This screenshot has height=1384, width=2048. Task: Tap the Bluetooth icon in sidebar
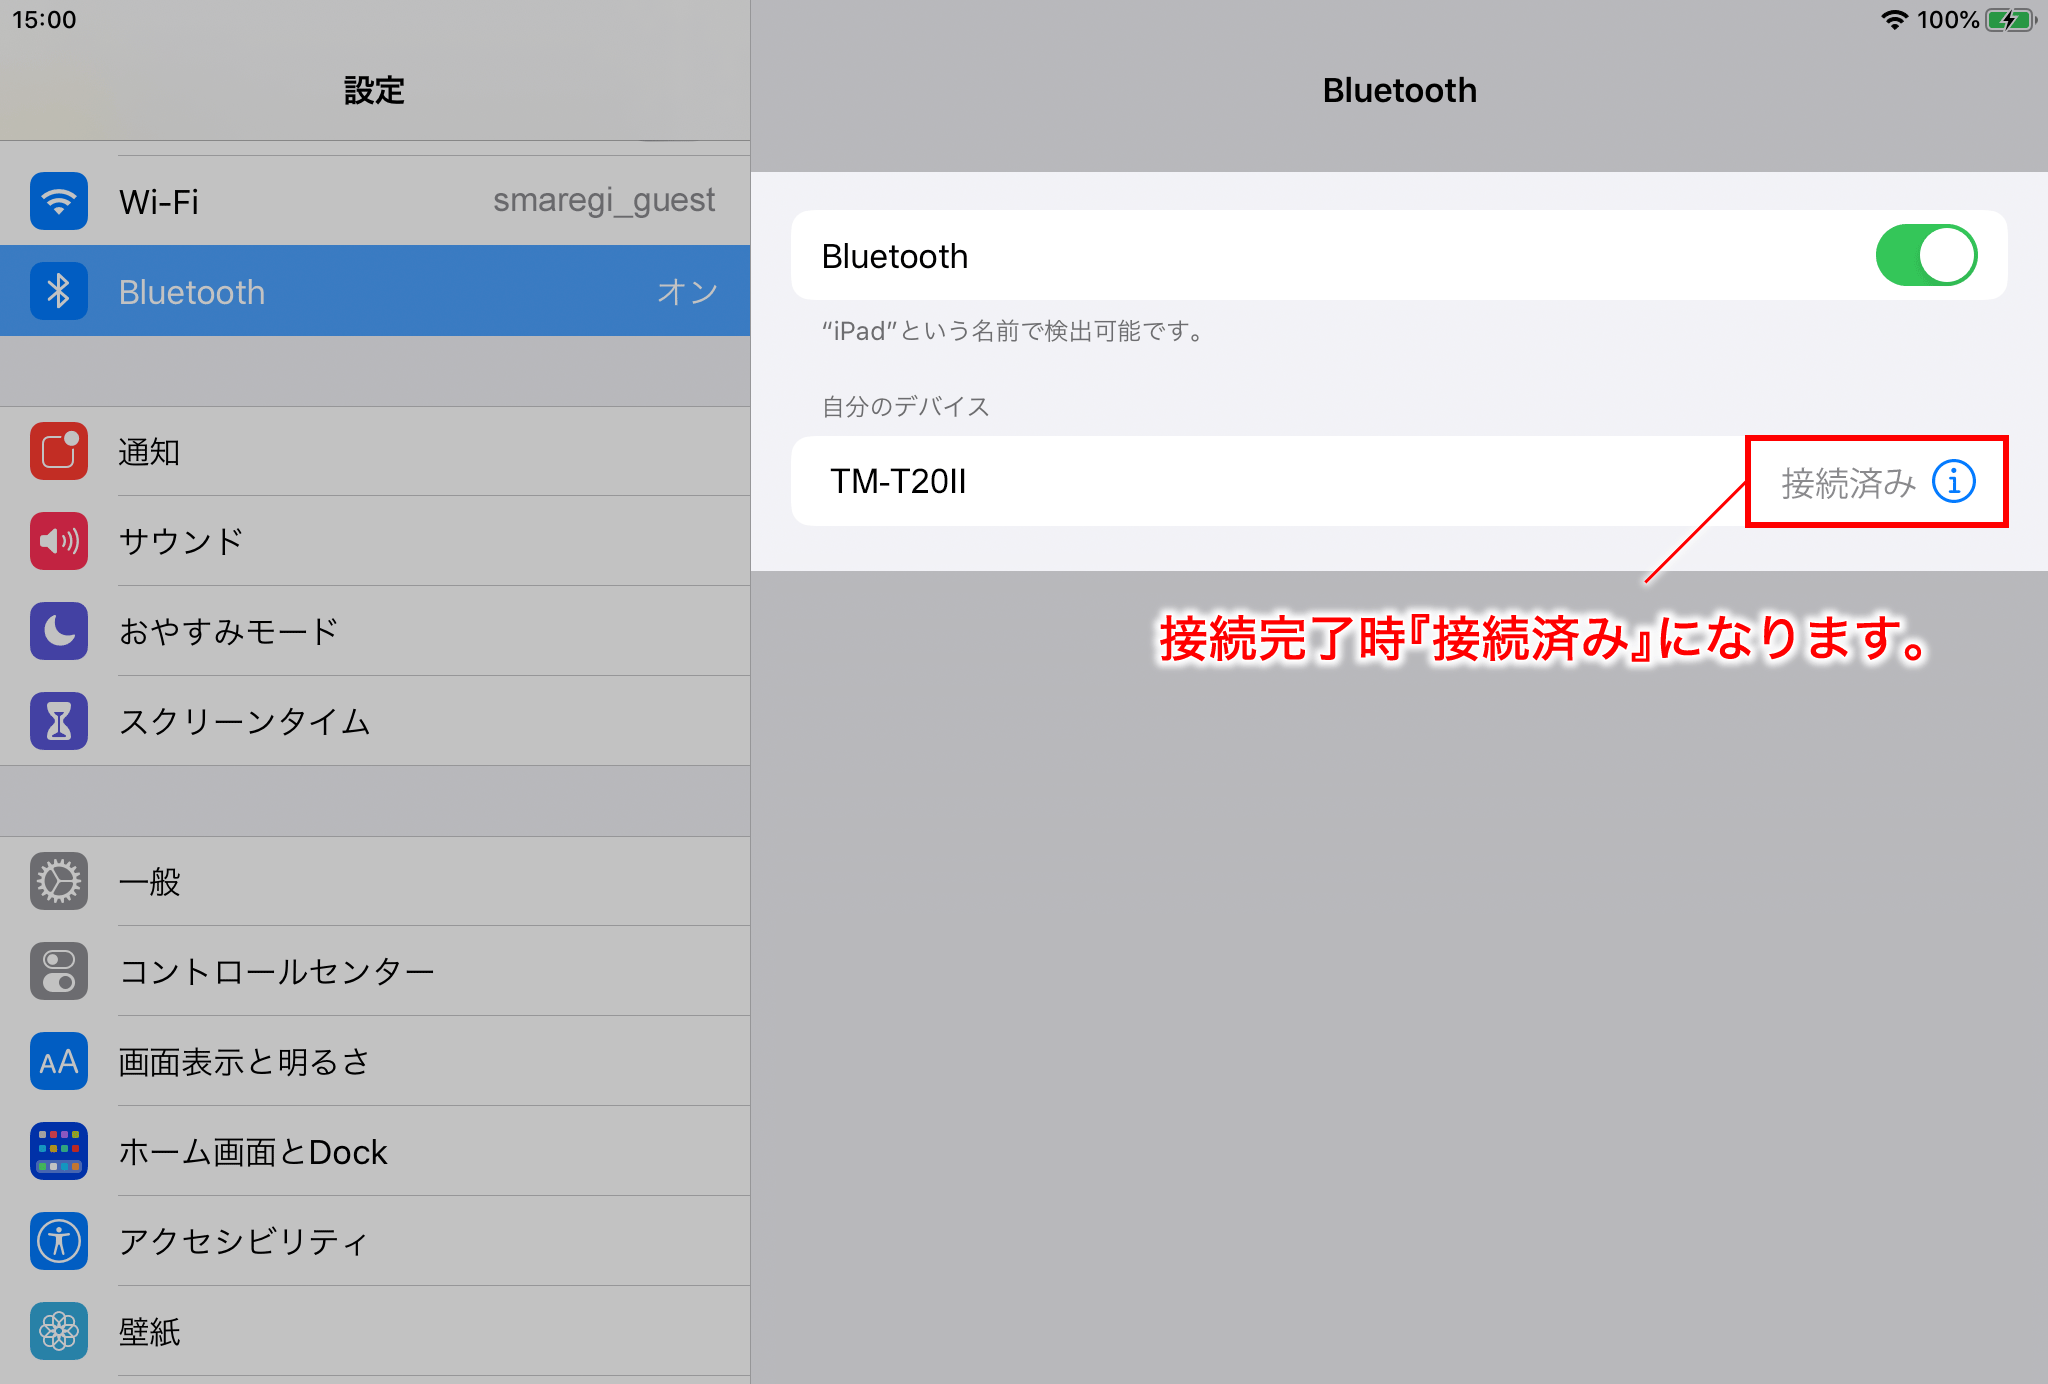click(59, 291)
